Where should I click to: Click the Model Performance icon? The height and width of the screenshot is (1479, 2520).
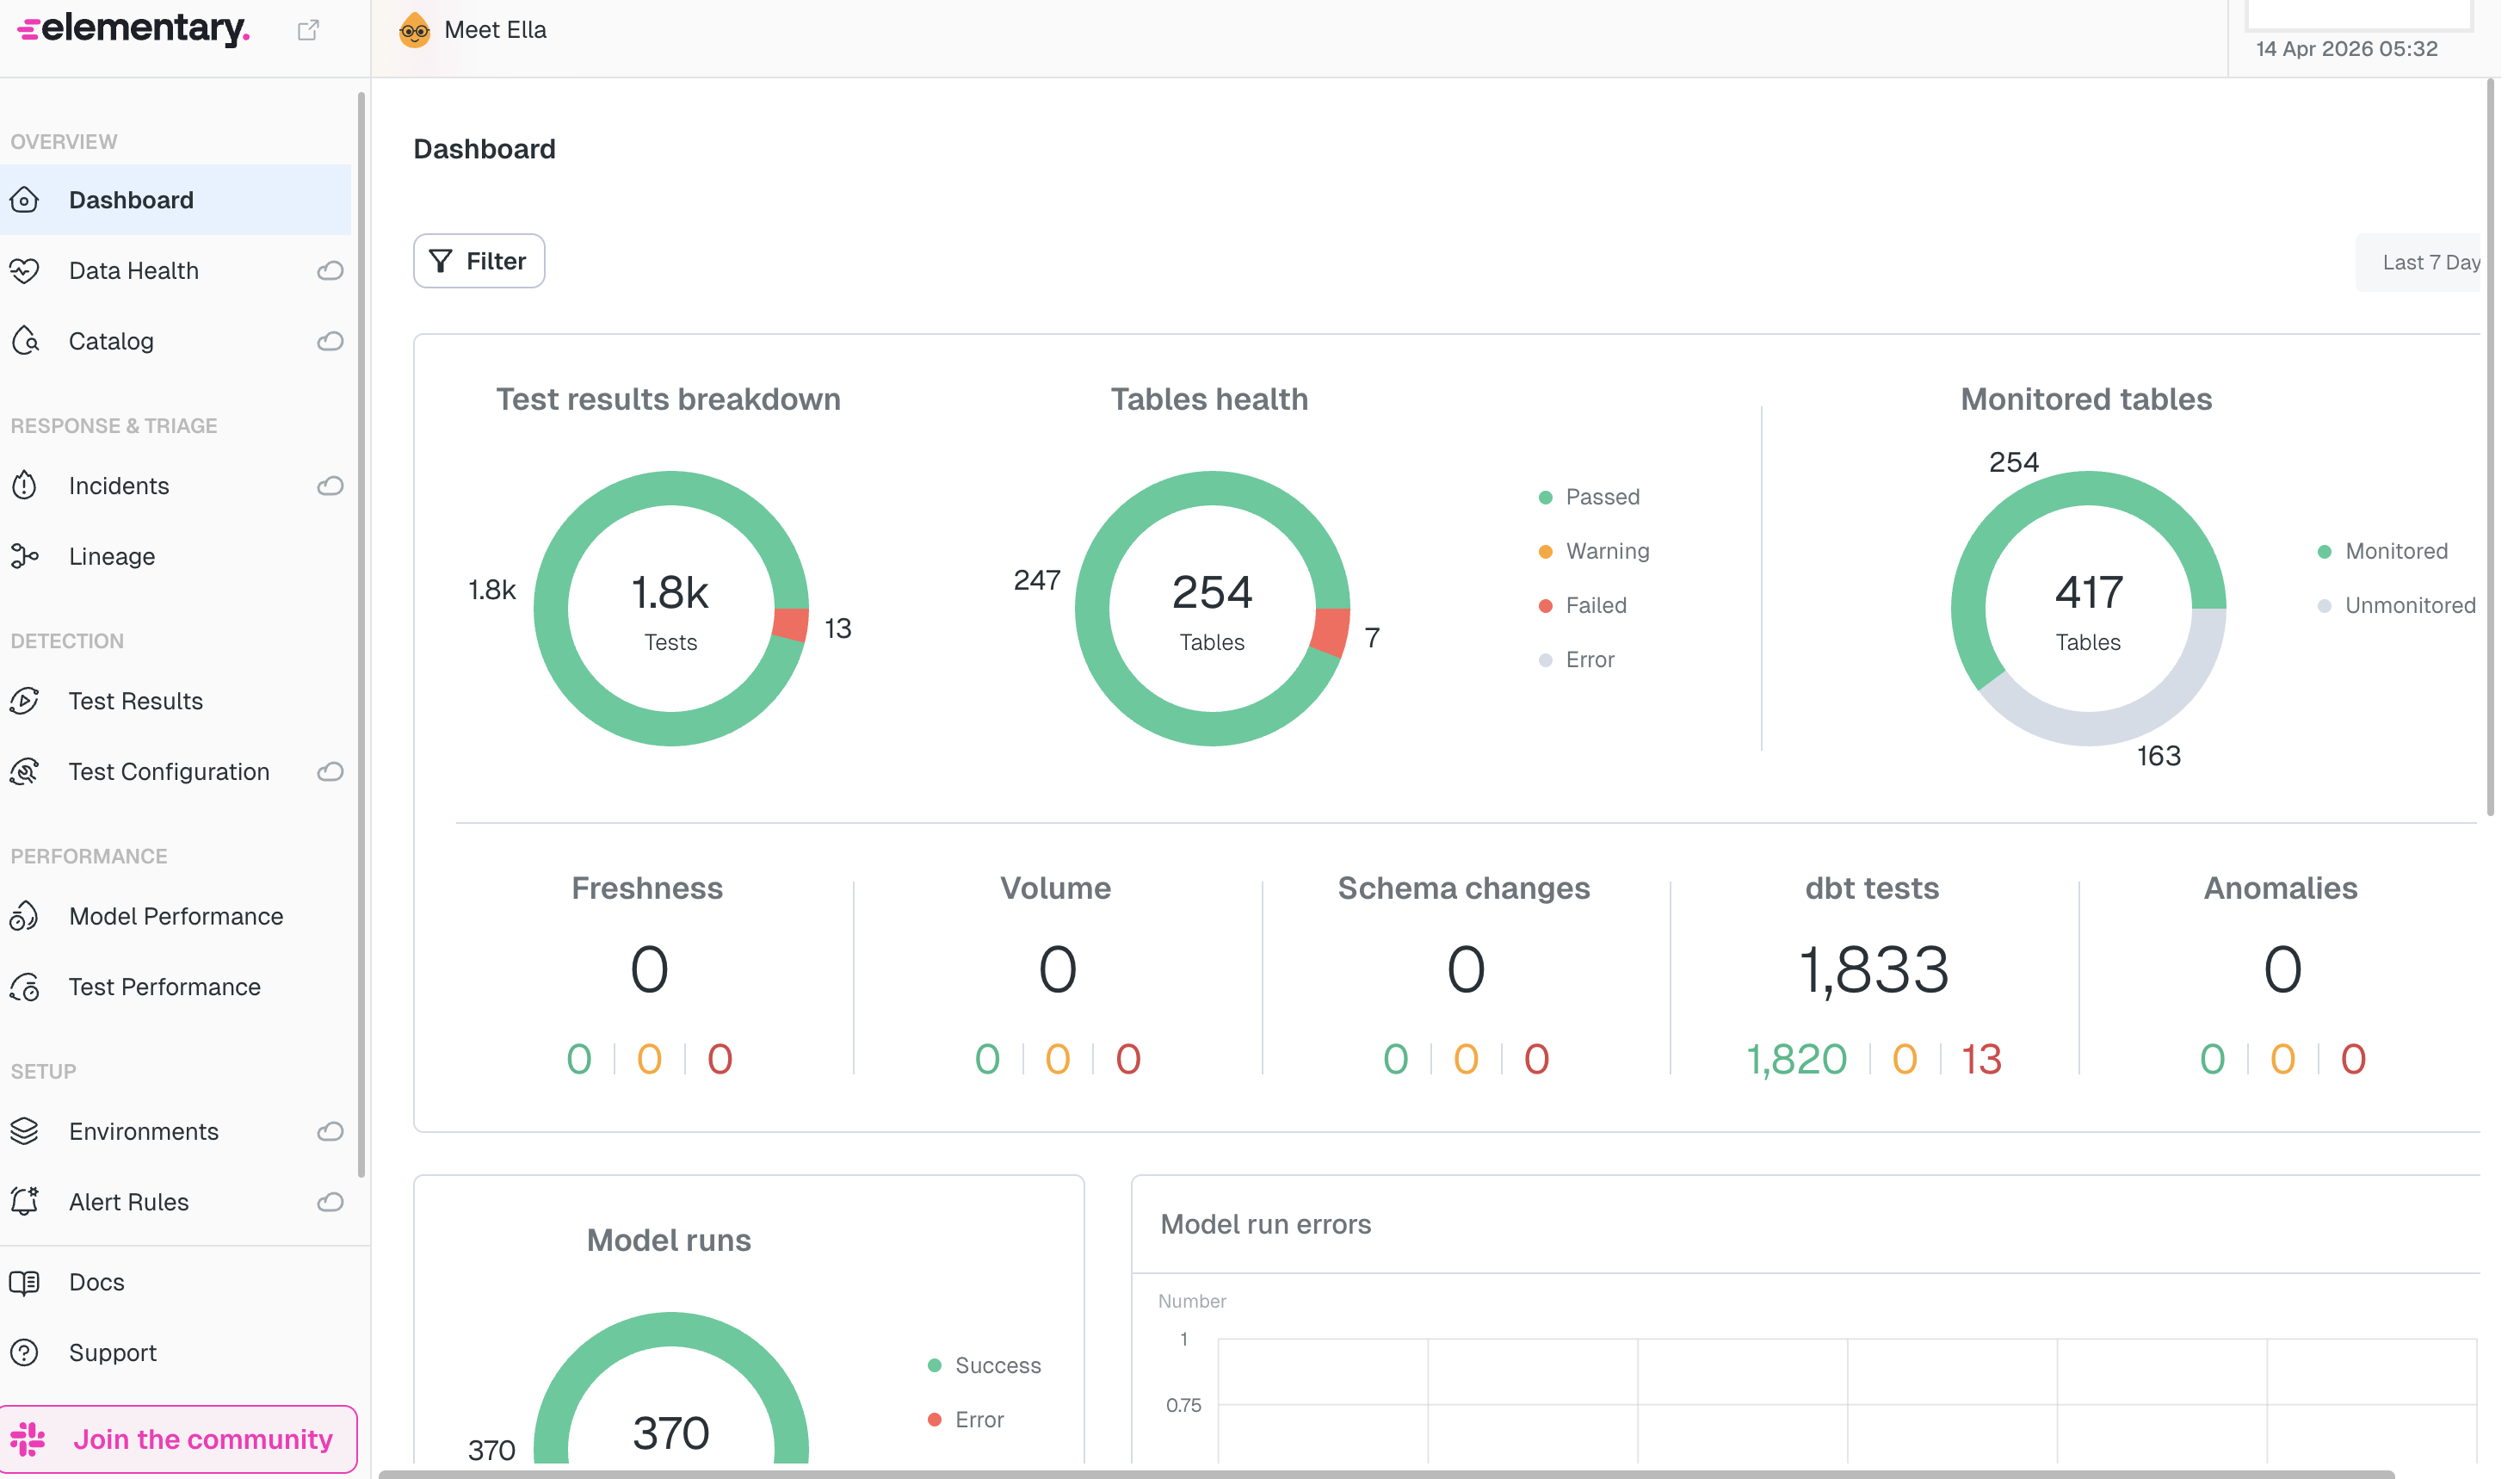click(x=25, y=916)
